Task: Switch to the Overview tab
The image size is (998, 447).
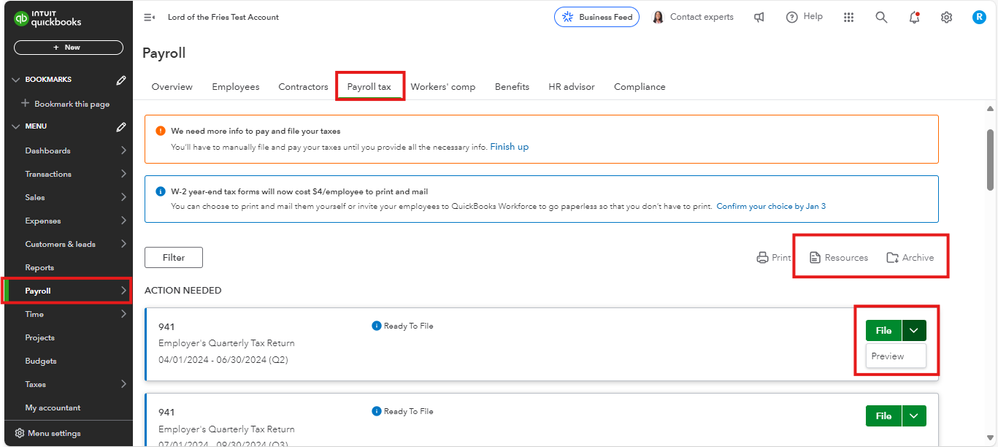Action: pyautogui.click(x=172, y=87)
